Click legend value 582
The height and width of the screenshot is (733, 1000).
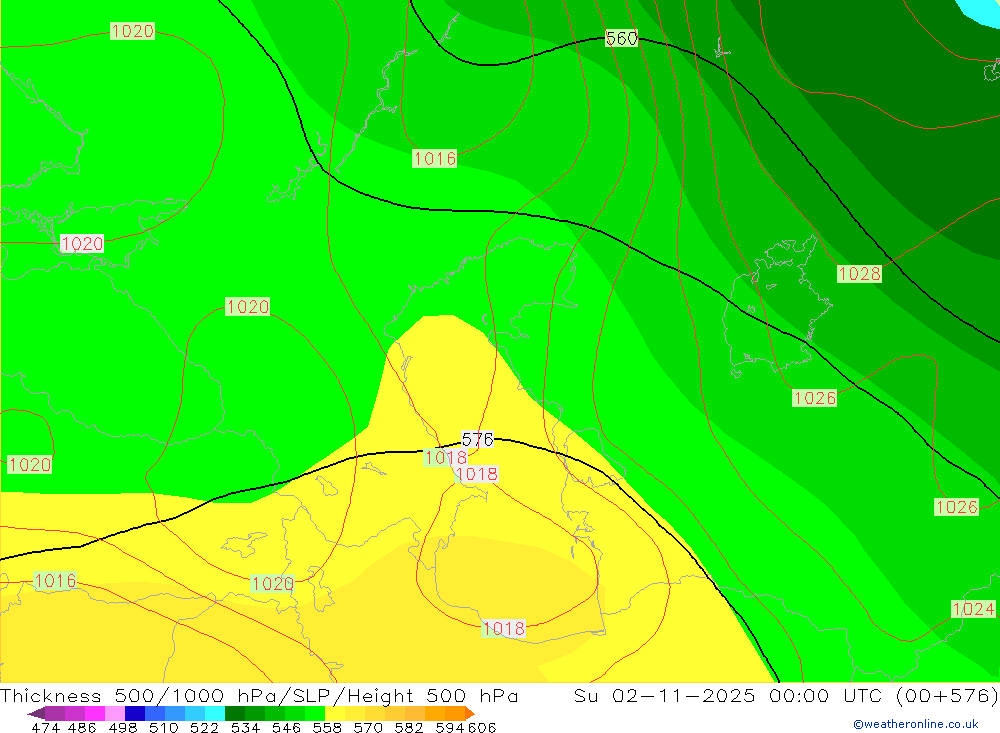409,727
